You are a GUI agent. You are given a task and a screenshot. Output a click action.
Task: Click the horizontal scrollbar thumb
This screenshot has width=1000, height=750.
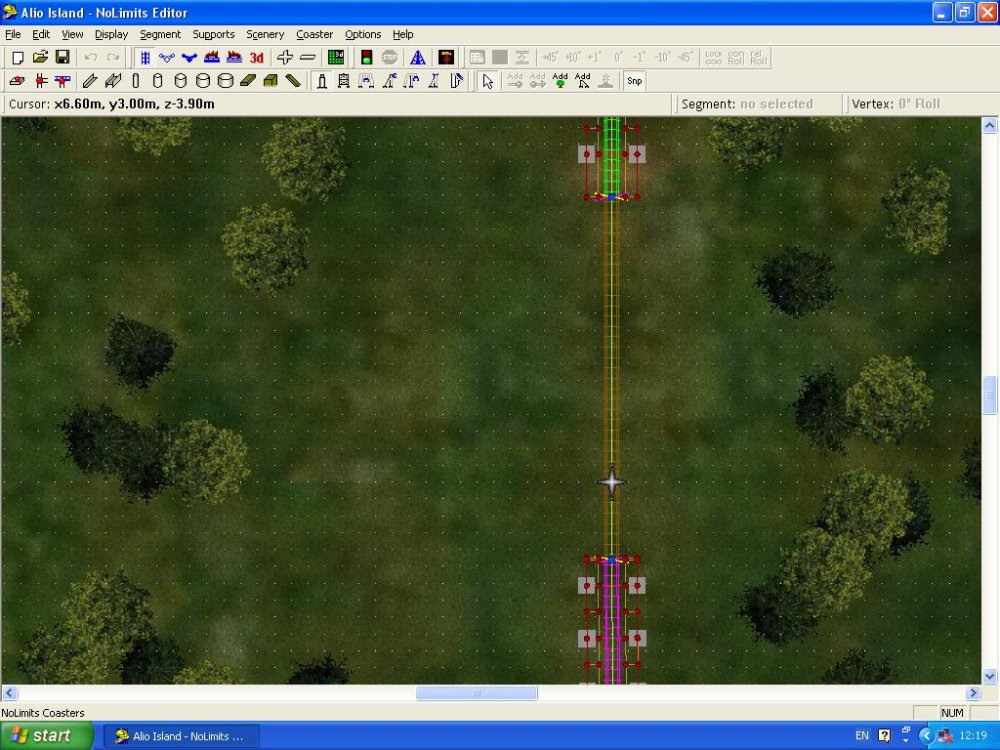[476, 693]
